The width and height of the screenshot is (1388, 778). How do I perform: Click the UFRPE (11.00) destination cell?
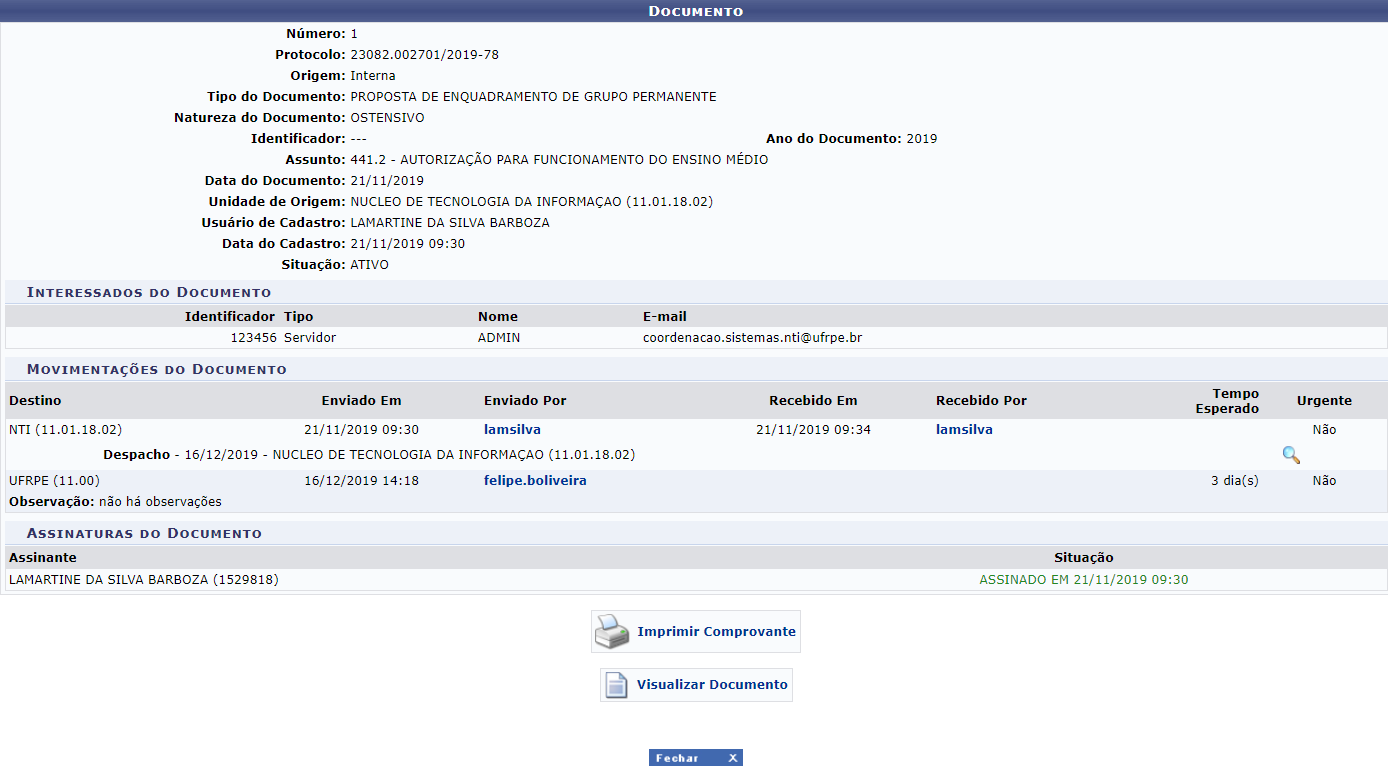(x=54, y=481)
